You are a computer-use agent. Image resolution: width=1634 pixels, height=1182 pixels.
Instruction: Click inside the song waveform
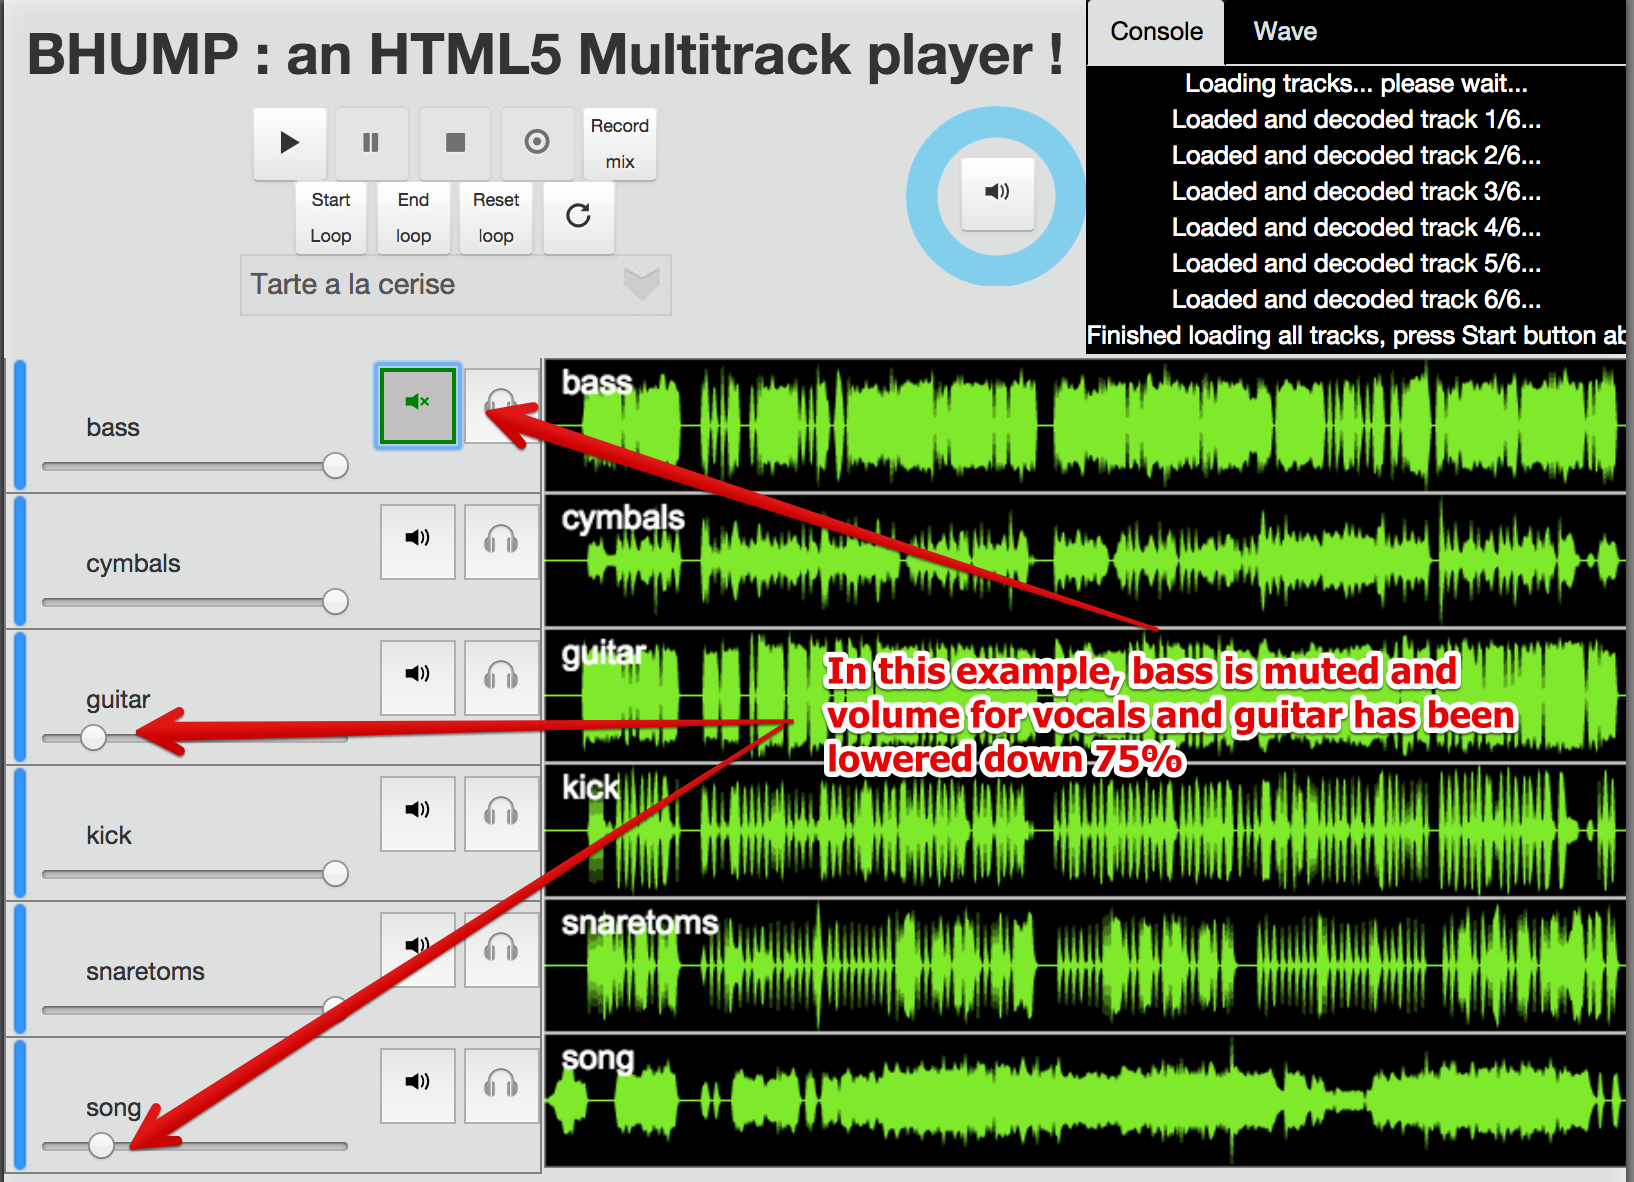[1085, 1101]
